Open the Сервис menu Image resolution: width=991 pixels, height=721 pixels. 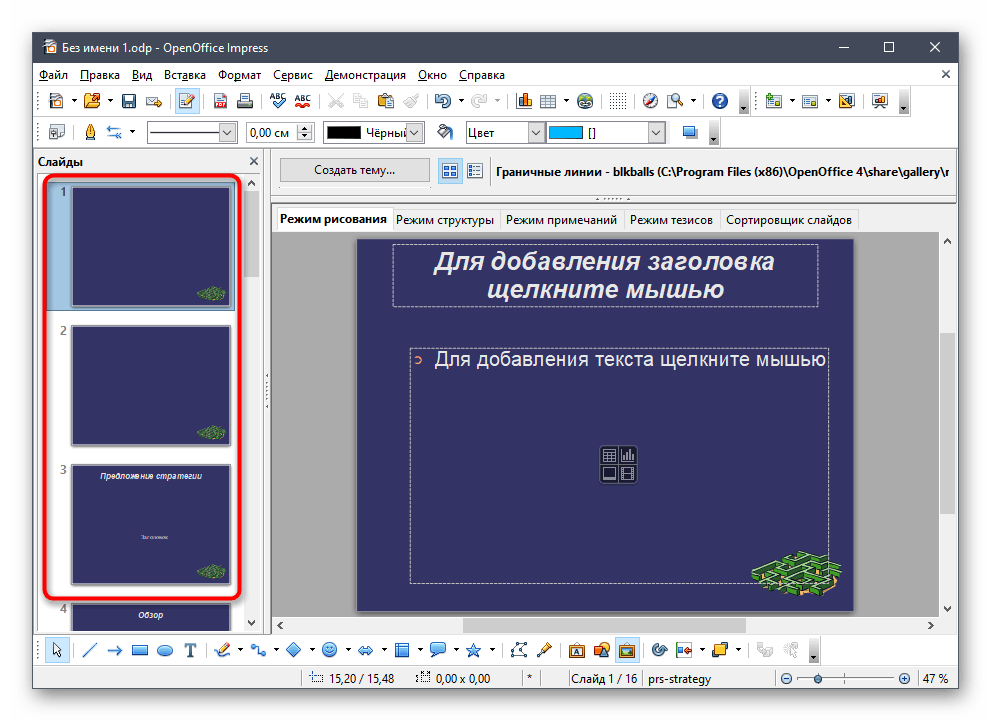pyautogui.click(x=293, y=75)
